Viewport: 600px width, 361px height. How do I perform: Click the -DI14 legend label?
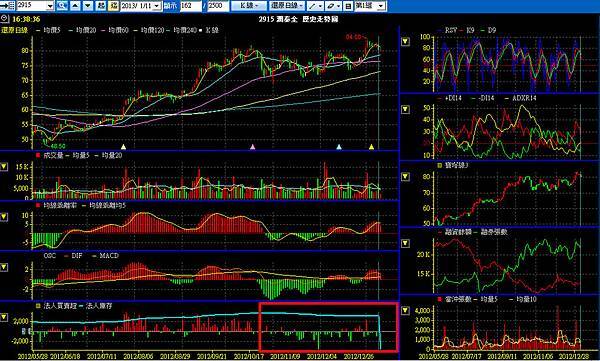click(486, 98)
